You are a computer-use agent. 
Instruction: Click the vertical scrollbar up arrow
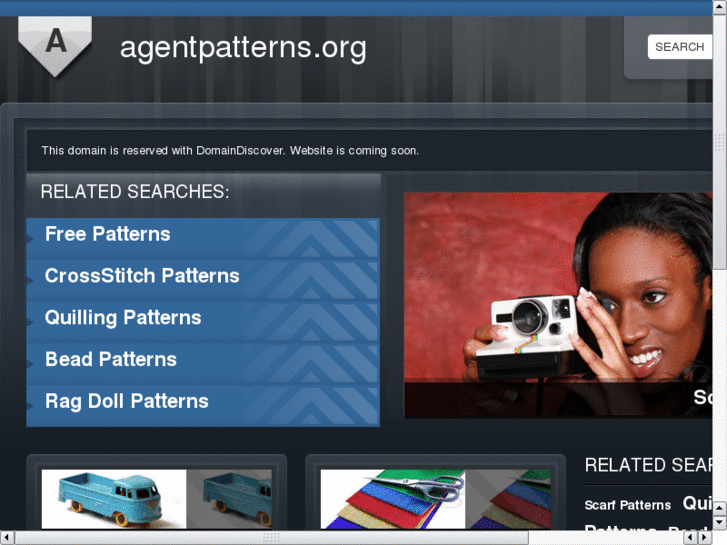click(x=720, y=7)
